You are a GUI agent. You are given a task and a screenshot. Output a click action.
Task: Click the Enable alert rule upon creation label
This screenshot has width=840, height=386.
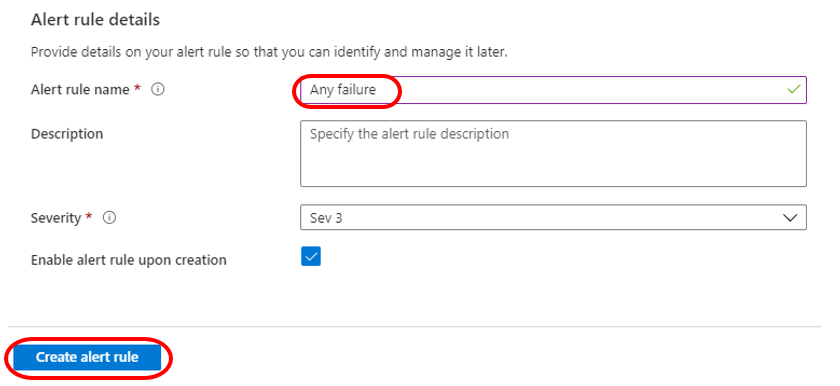[x=129, y=260]
